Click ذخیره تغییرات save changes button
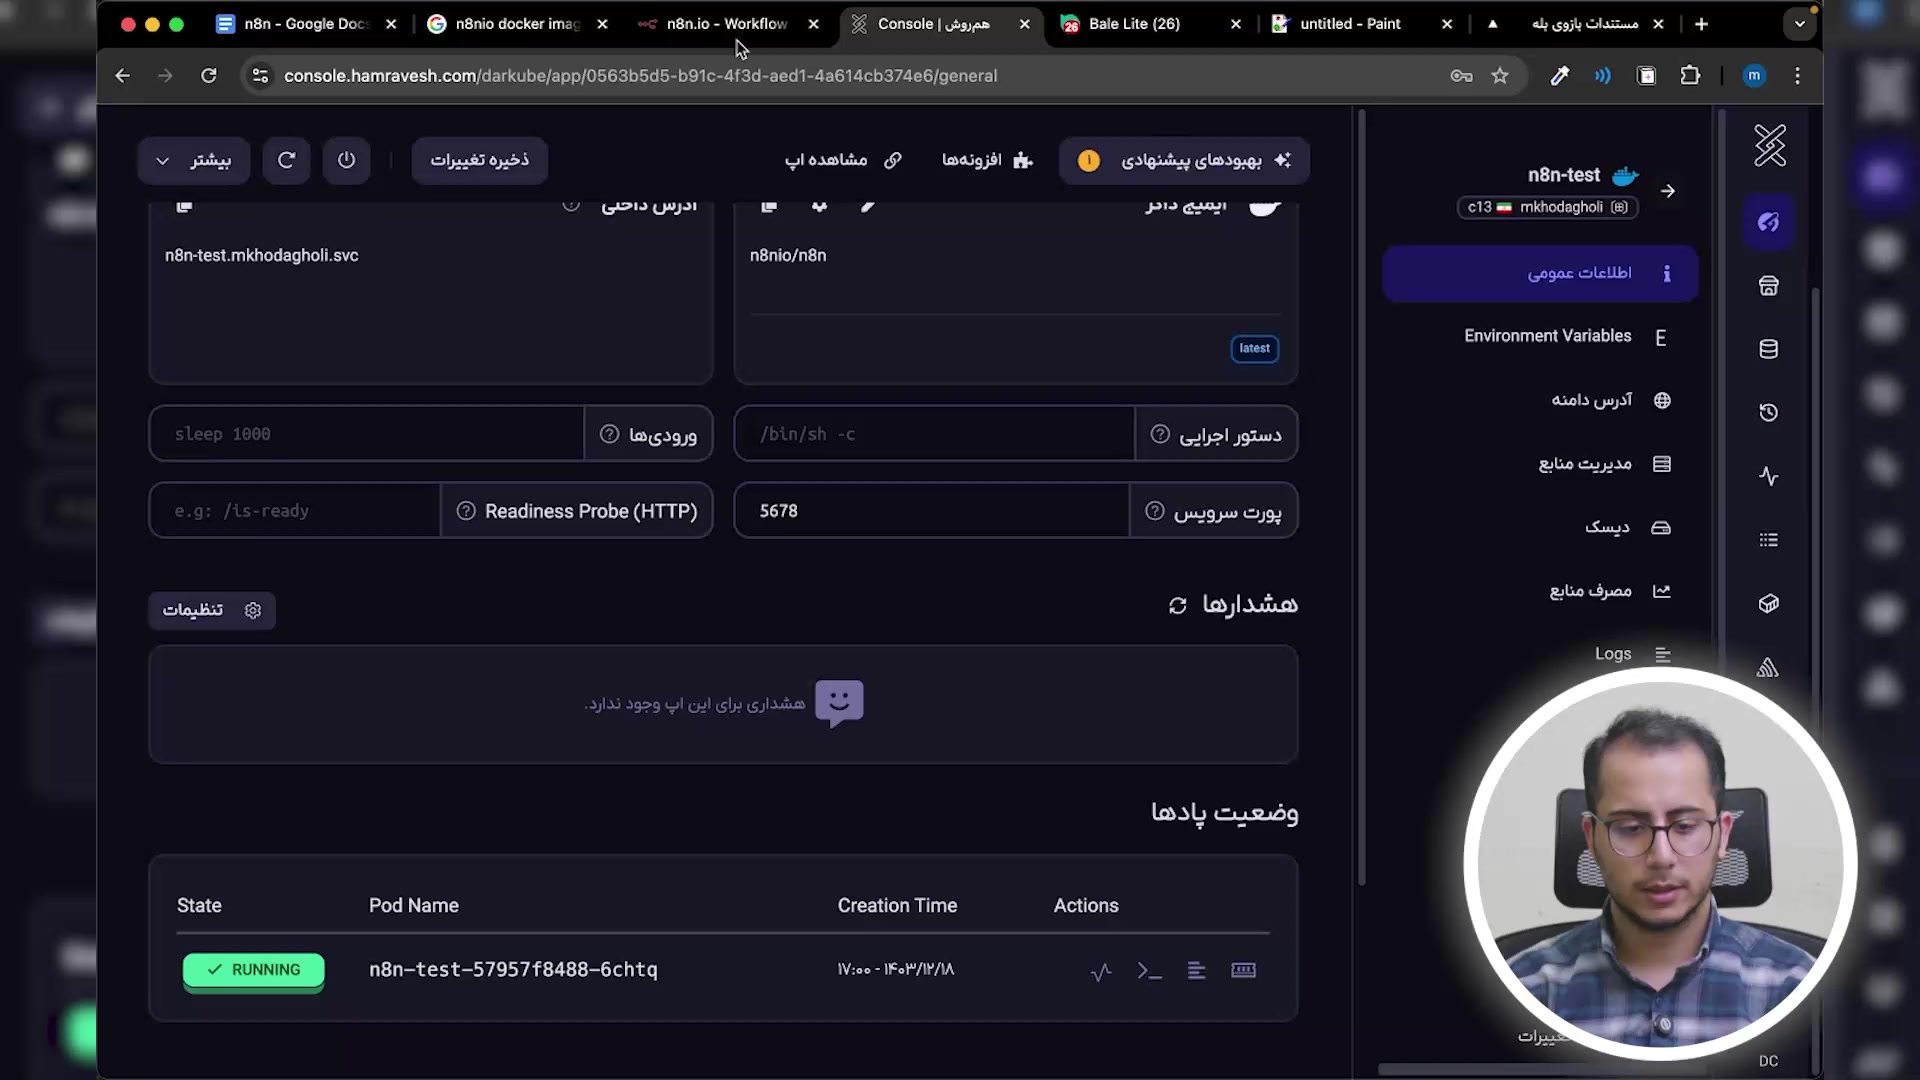The width and height of the screenshot is (1920, 1080). click(x=480, y=160)
